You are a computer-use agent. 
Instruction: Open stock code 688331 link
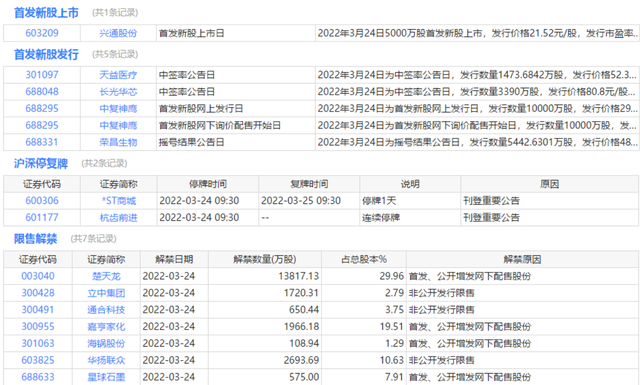pyautogui.click(x=42, y=142)
